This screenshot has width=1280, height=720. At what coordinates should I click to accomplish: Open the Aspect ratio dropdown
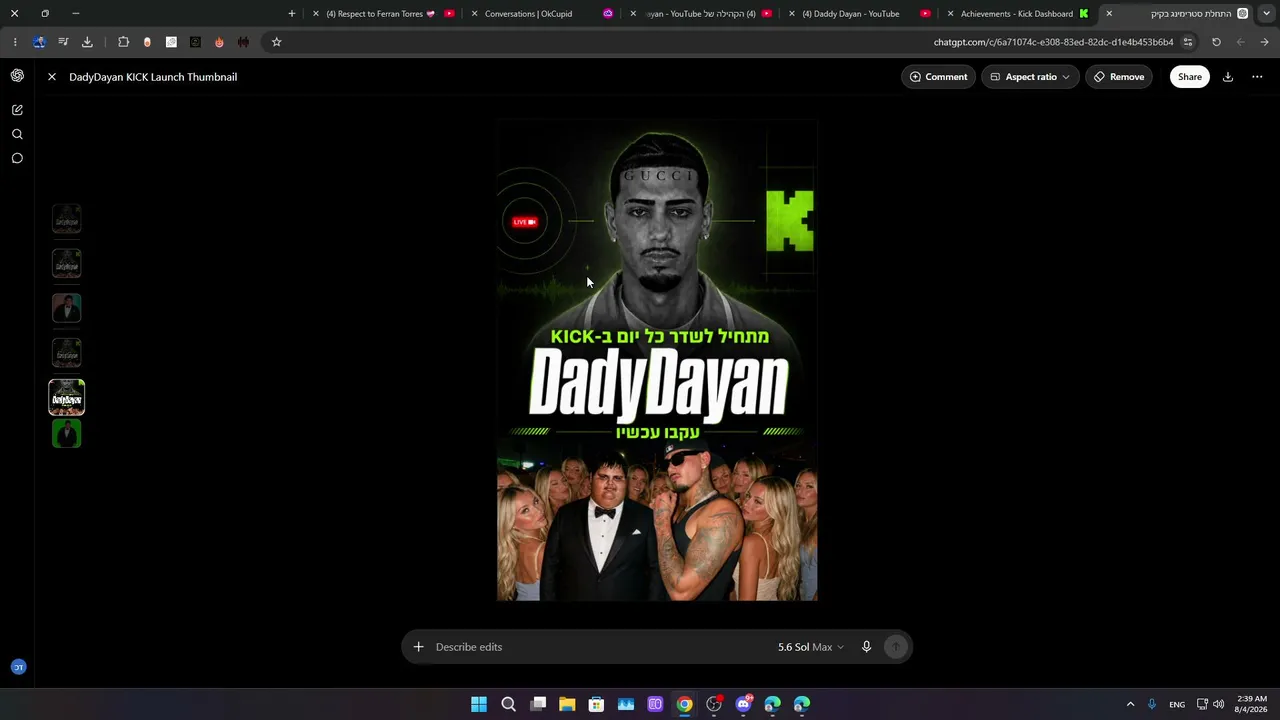[x=1030, y=77]
